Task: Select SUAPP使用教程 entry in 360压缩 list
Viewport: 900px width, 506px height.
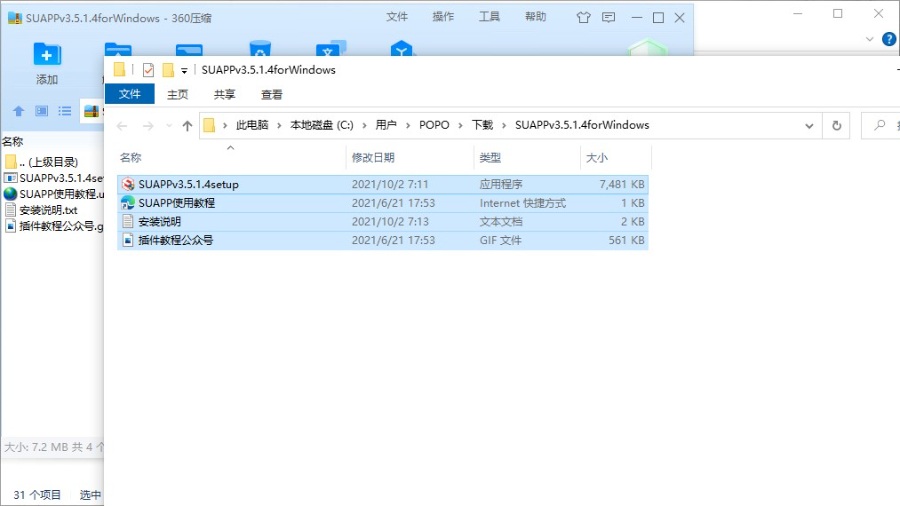Action: click(53, 194)
